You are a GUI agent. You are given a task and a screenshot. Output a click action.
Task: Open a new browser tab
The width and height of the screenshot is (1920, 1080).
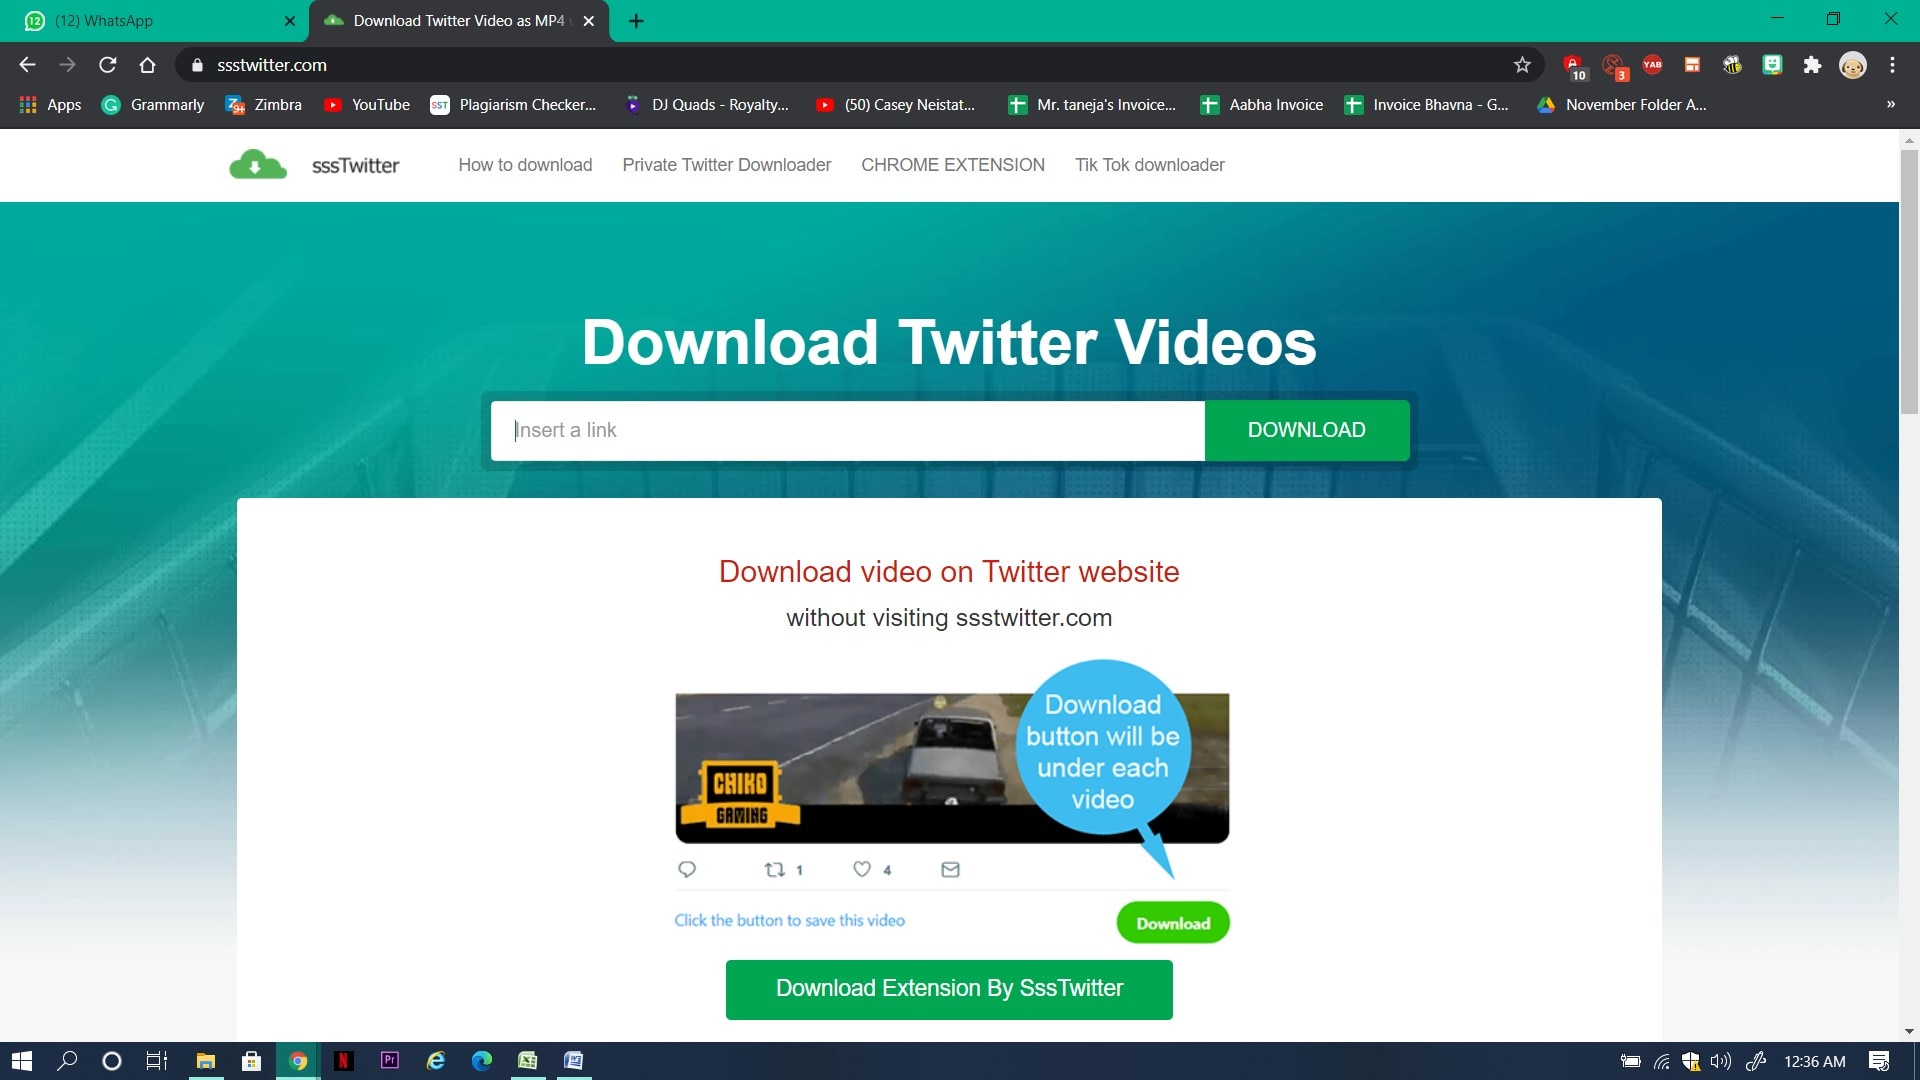pyautogui.click(x=636, y=21)
